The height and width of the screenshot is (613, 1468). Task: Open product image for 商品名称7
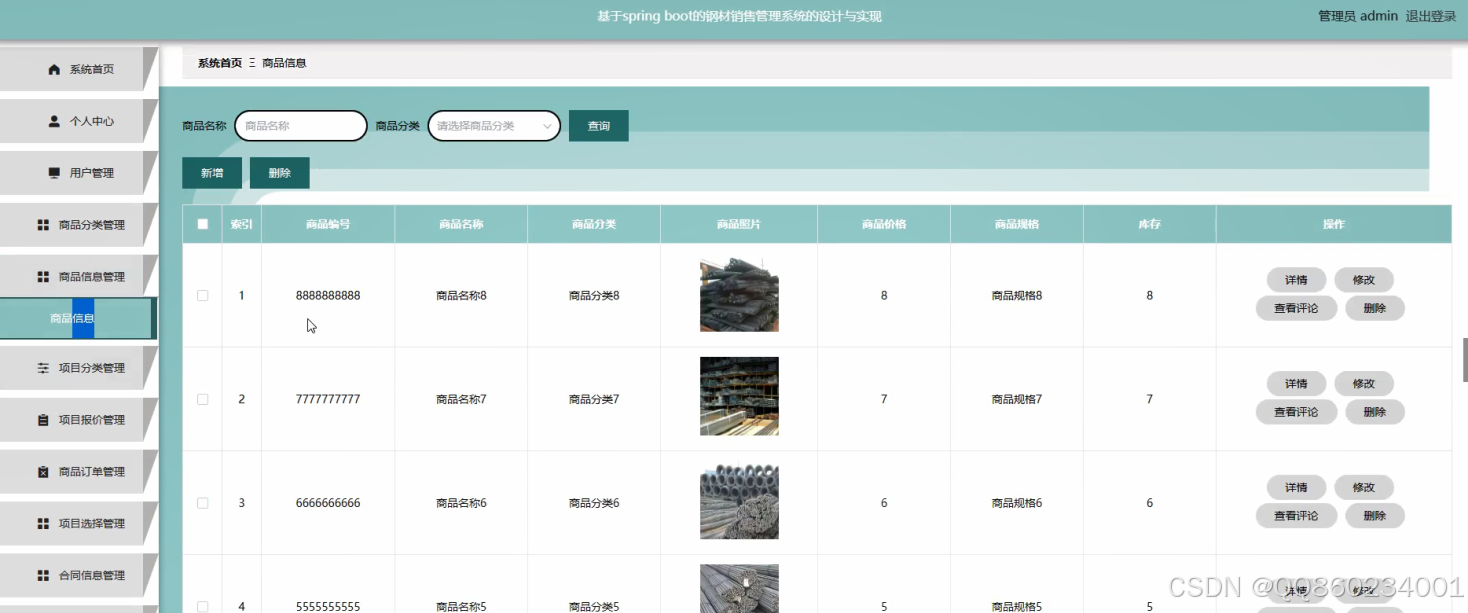click(x=739, y=396)
